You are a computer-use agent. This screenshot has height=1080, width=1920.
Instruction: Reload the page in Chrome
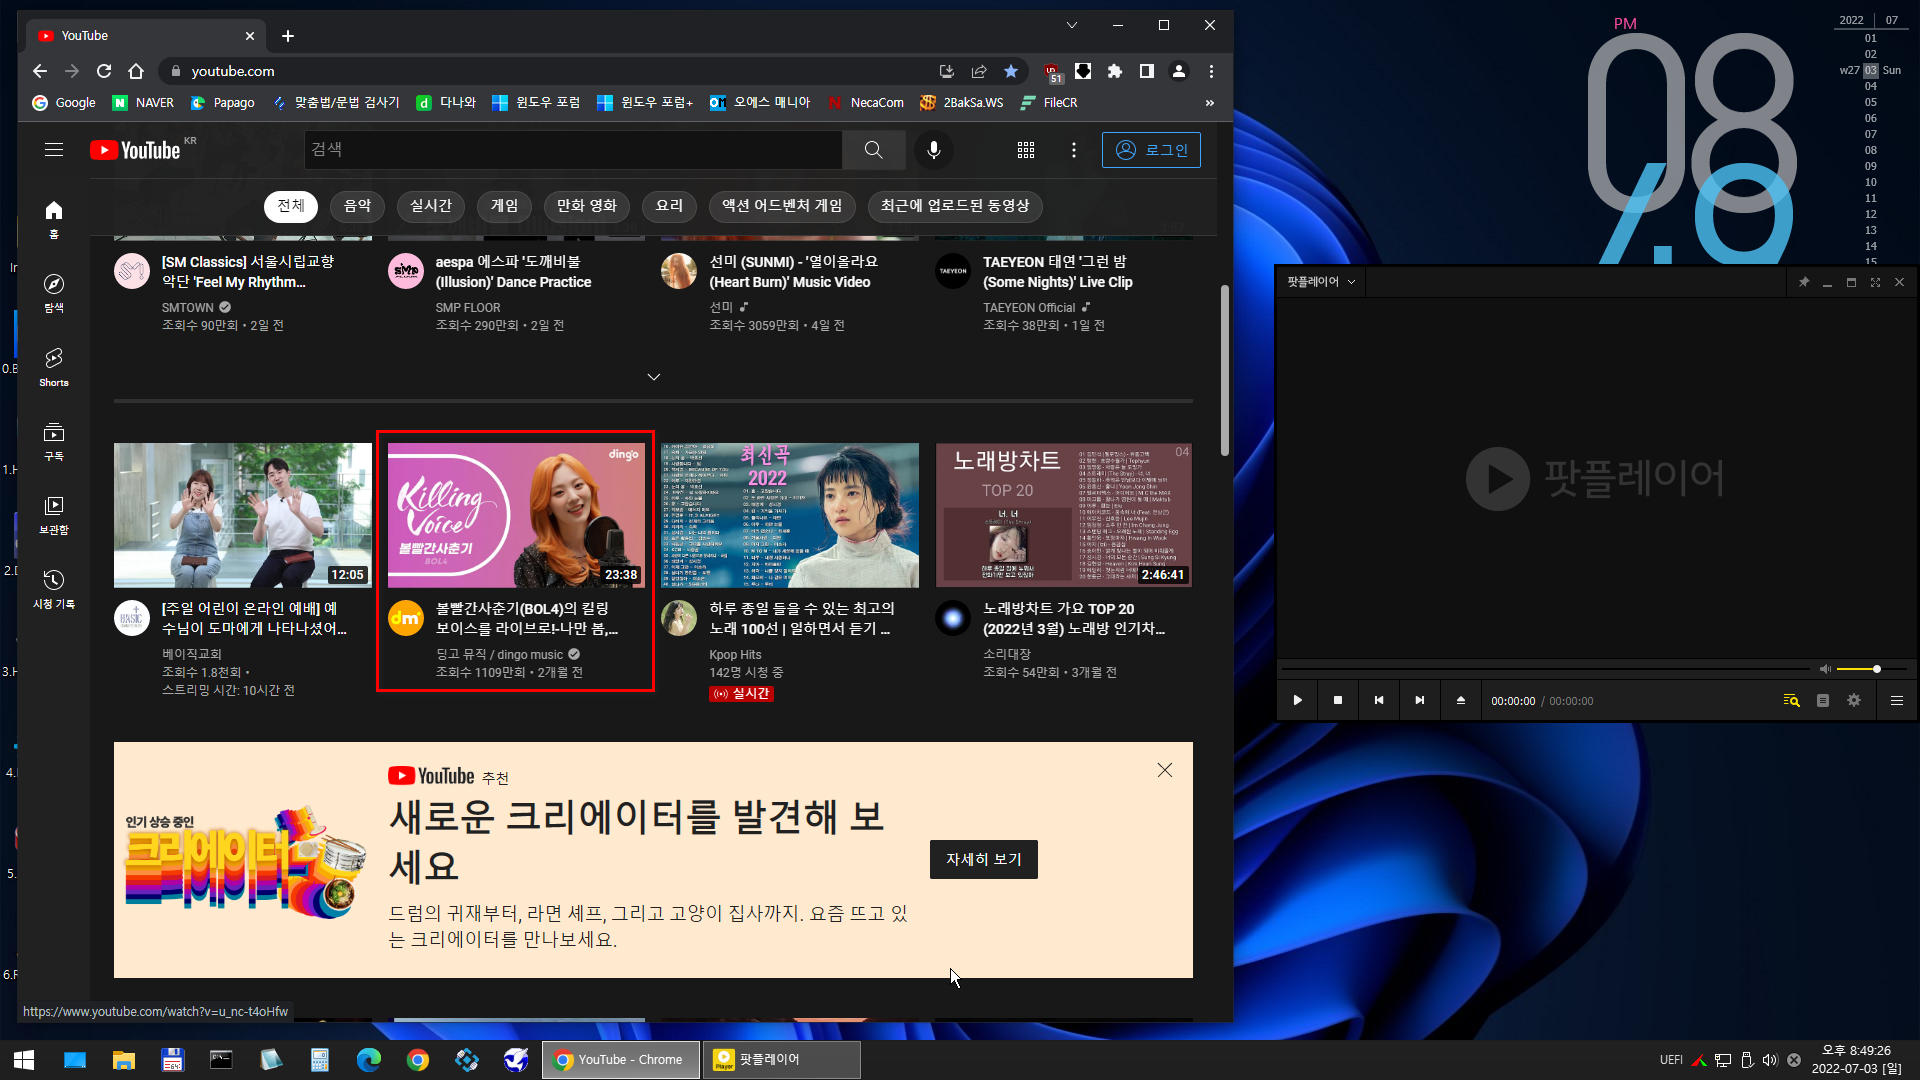click(104, 71)
